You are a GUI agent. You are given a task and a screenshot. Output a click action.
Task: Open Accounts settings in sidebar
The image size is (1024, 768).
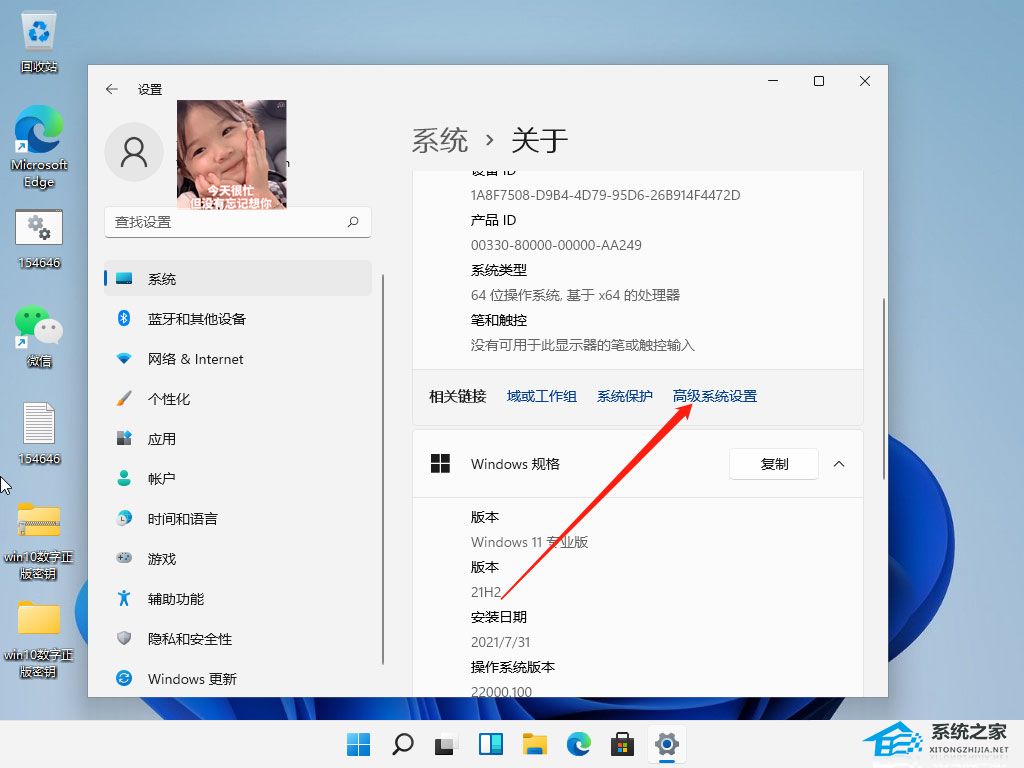[x=161, y=479]
